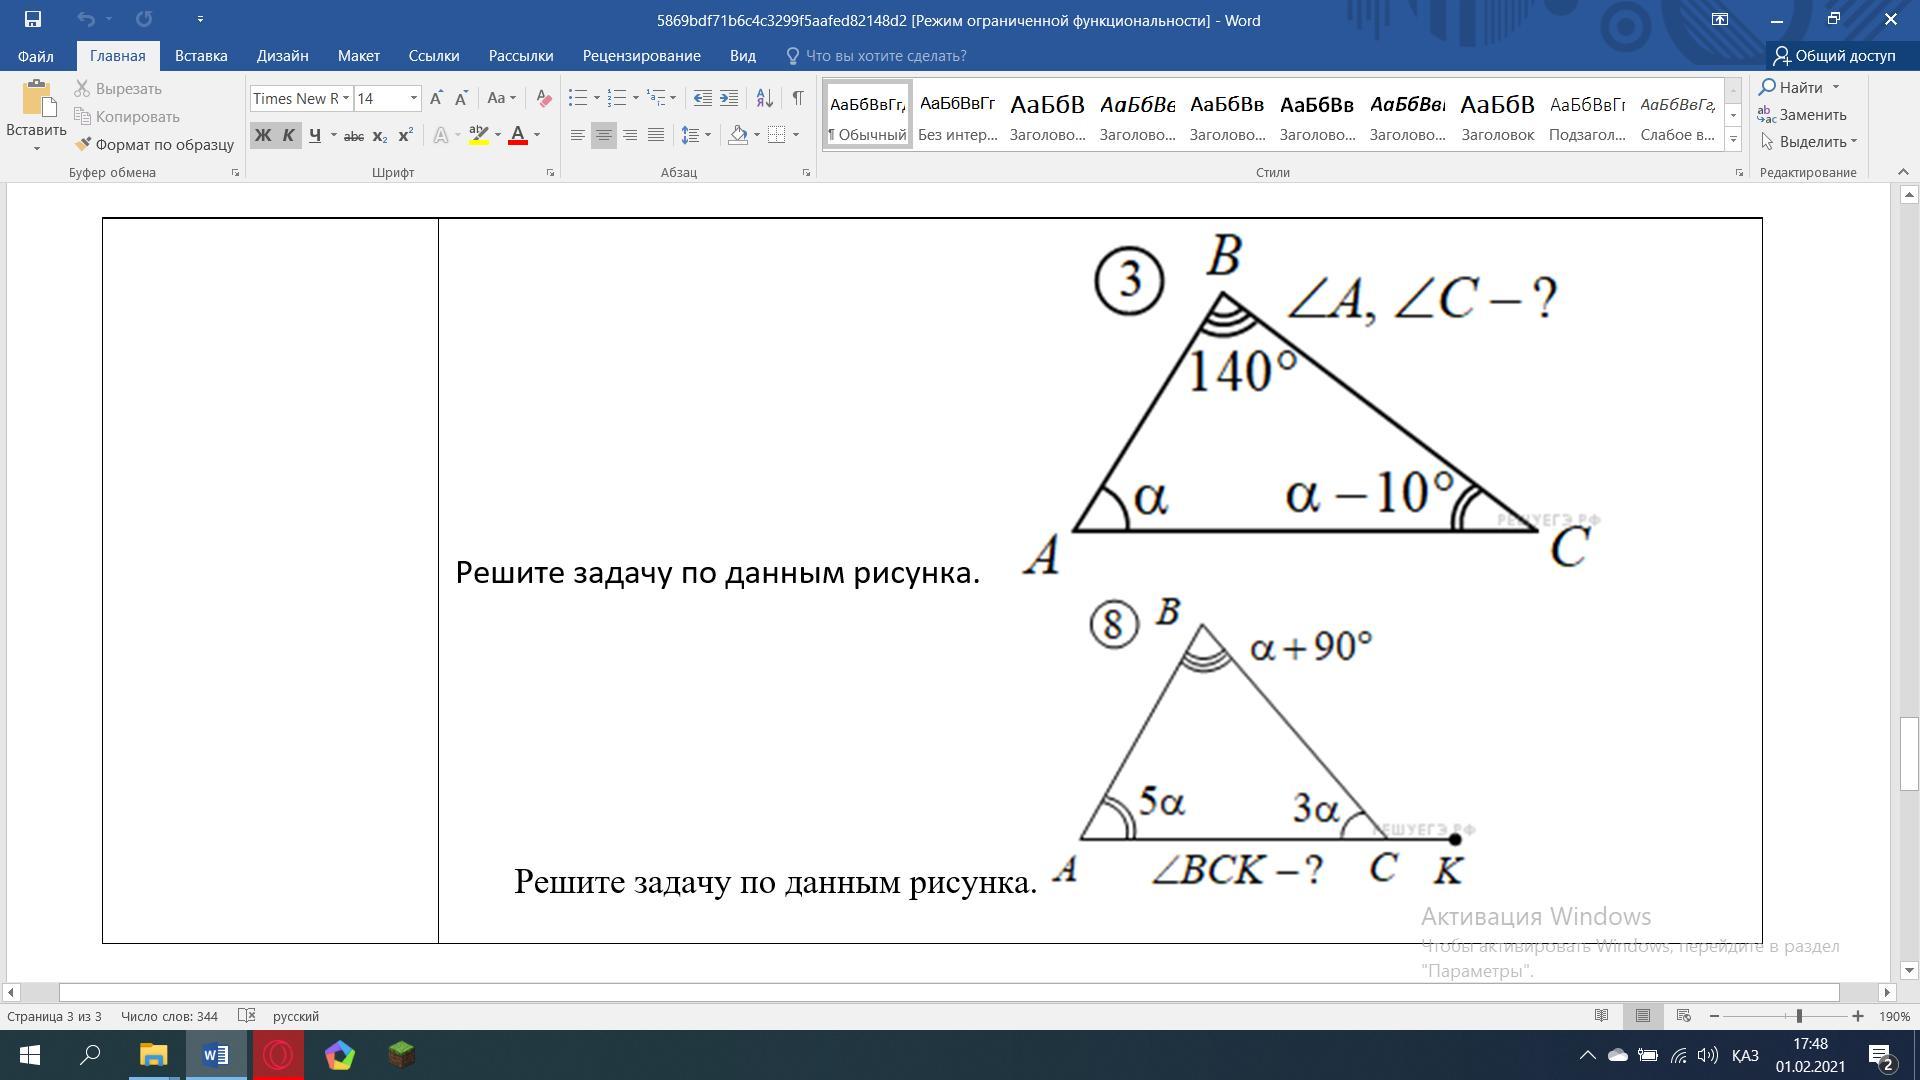Screen dimensions: 1920x1080
Task: Toggle Print Layout view in status bar
Action: click(1643, 1016)
